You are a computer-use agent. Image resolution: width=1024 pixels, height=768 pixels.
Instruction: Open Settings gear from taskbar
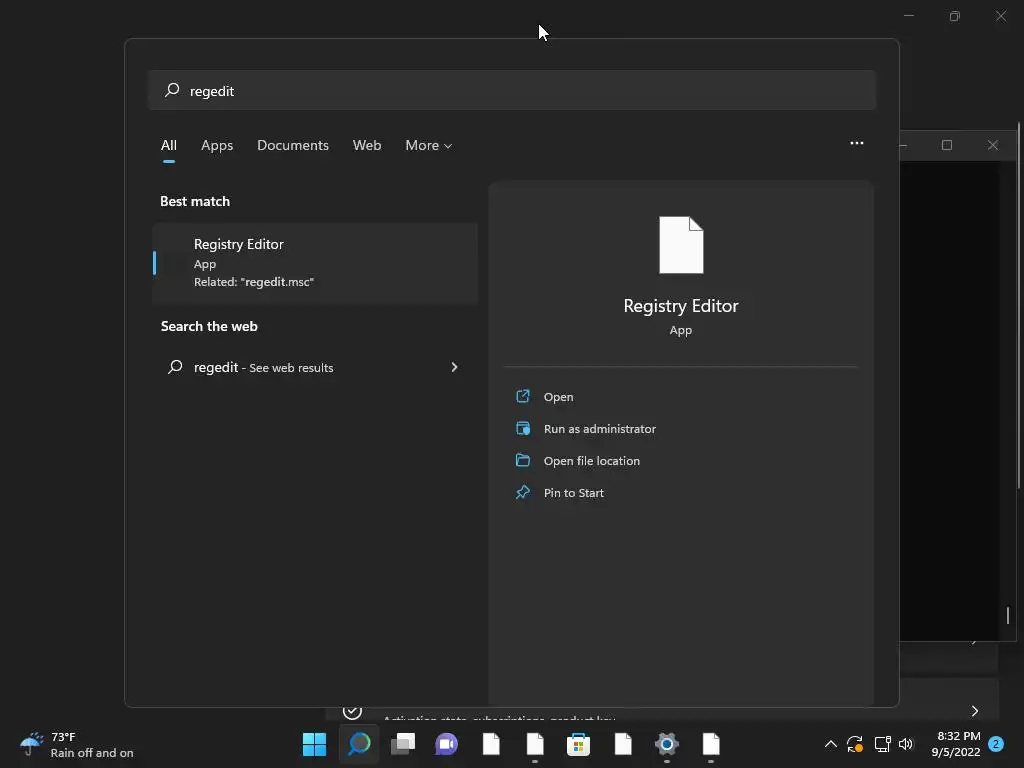[x=667, y=744]
